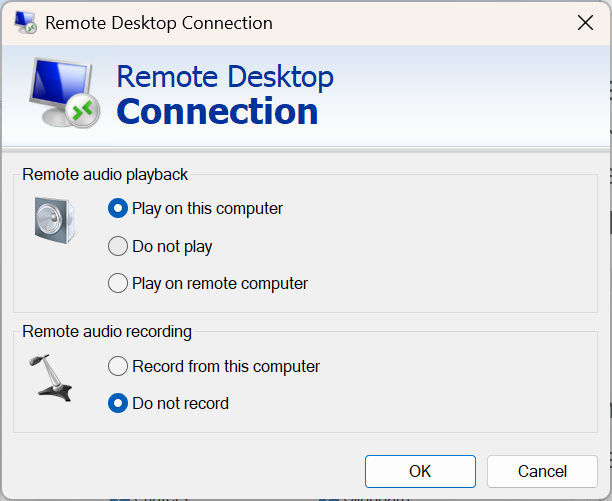This screenshot has height=501, width=612.
Task: Click the green arrows badge on monitor logo
Action: click(82, 110)
